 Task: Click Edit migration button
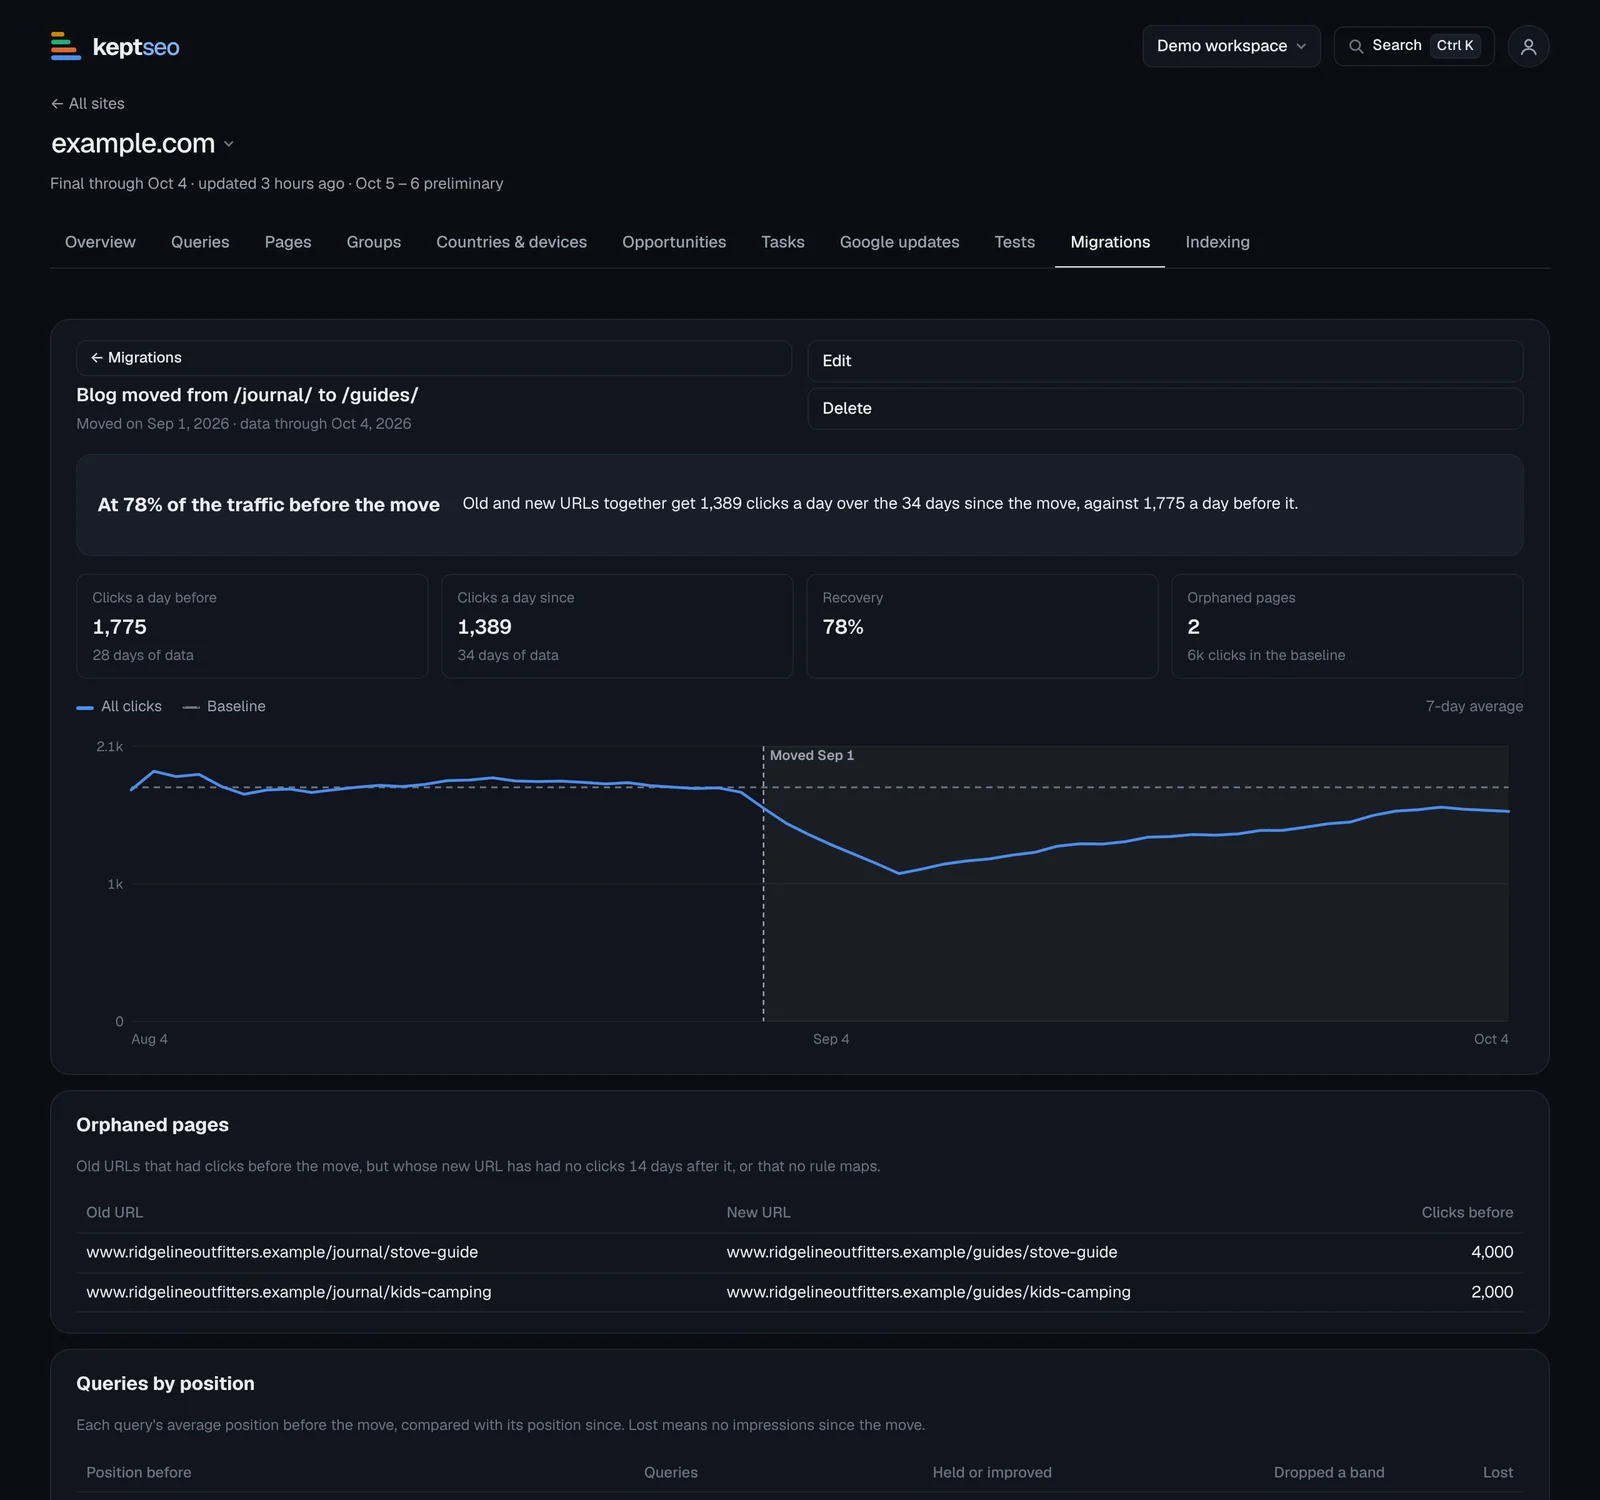1165,361
